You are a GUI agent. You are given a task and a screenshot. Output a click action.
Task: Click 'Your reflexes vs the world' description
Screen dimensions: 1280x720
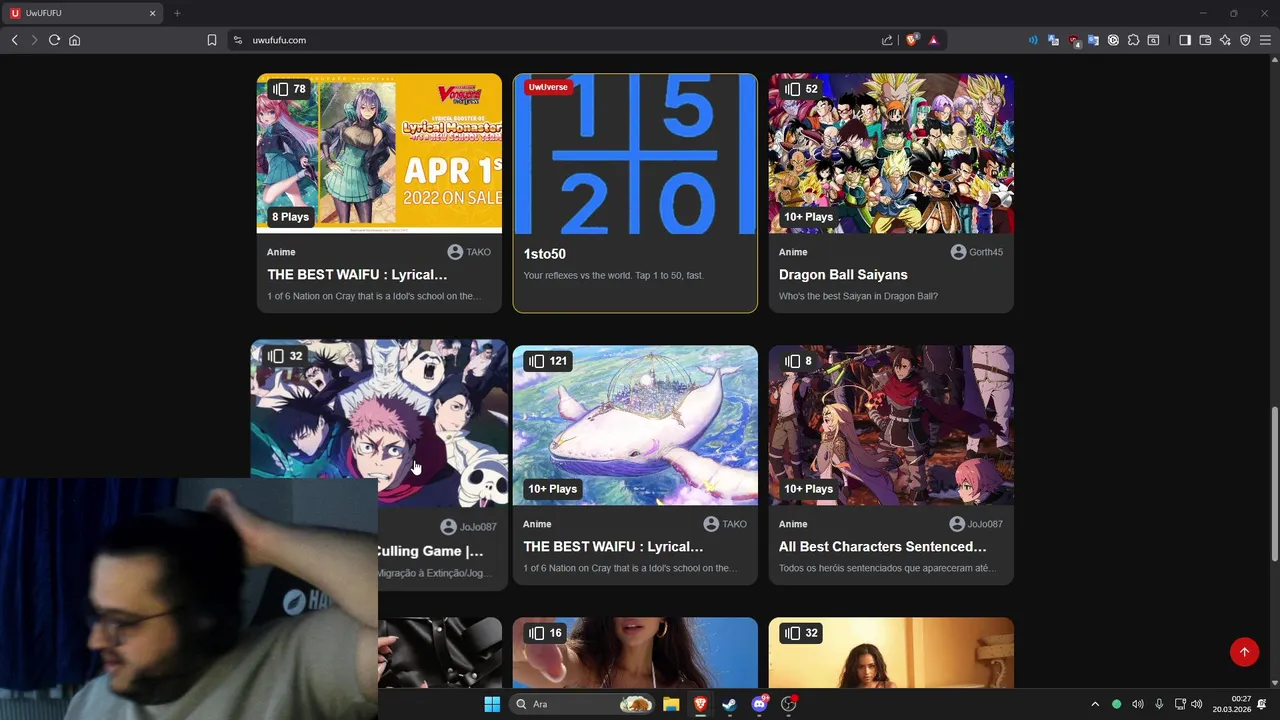(613, 275)
